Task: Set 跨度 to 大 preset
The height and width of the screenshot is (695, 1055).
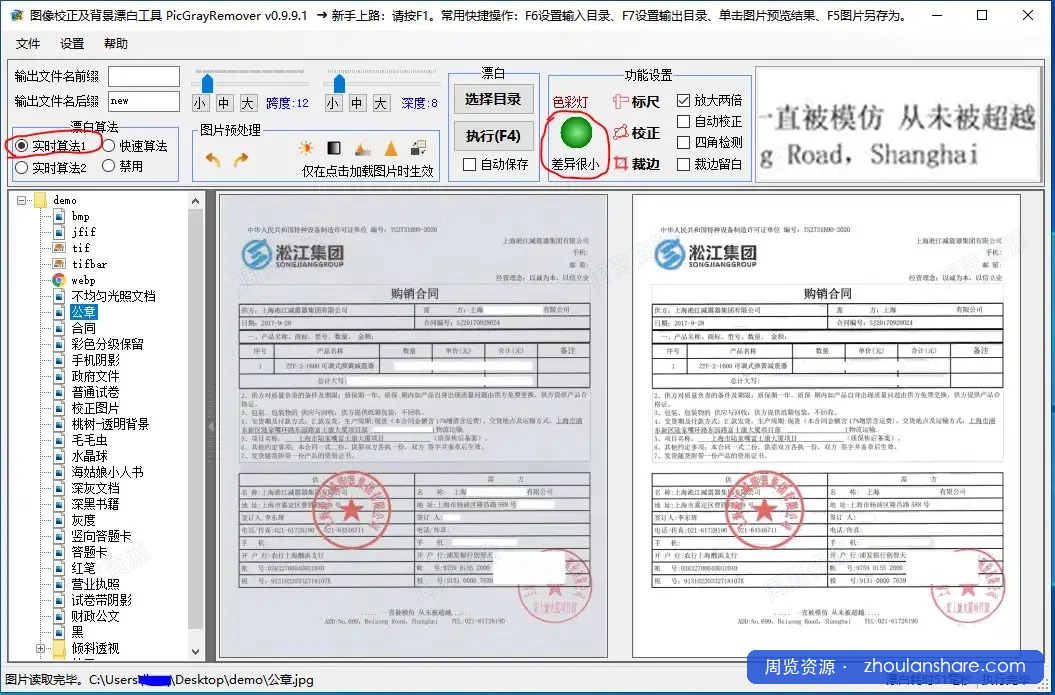Action: pos(248,103)
